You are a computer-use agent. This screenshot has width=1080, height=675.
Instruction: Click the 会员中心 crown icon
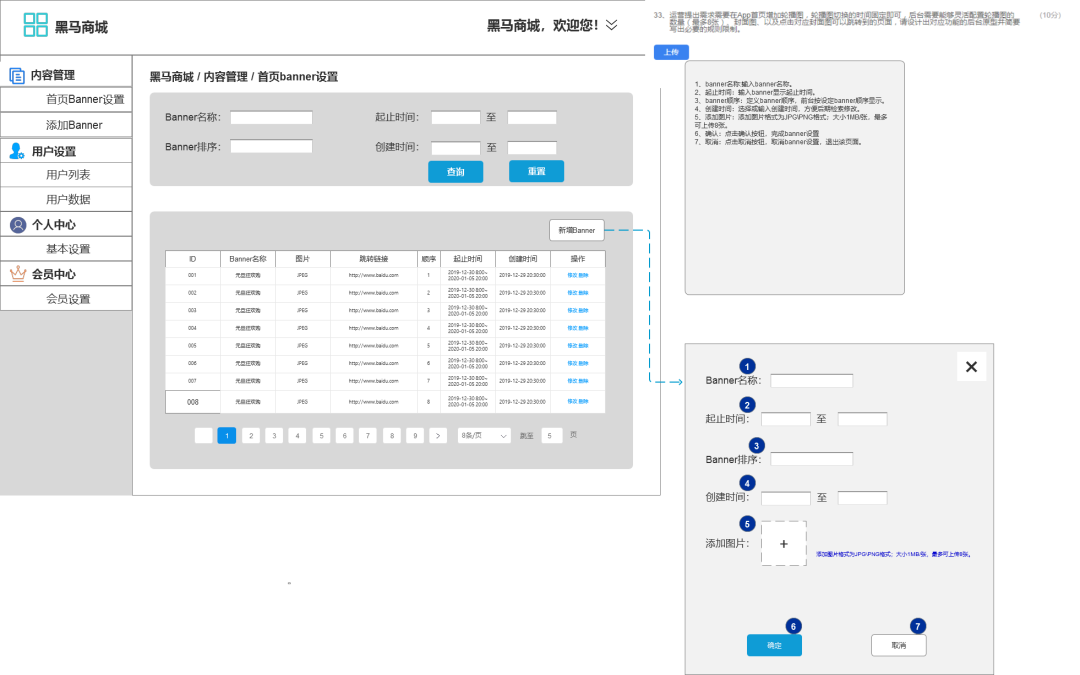pyautogui.click(x=18, y=273)
